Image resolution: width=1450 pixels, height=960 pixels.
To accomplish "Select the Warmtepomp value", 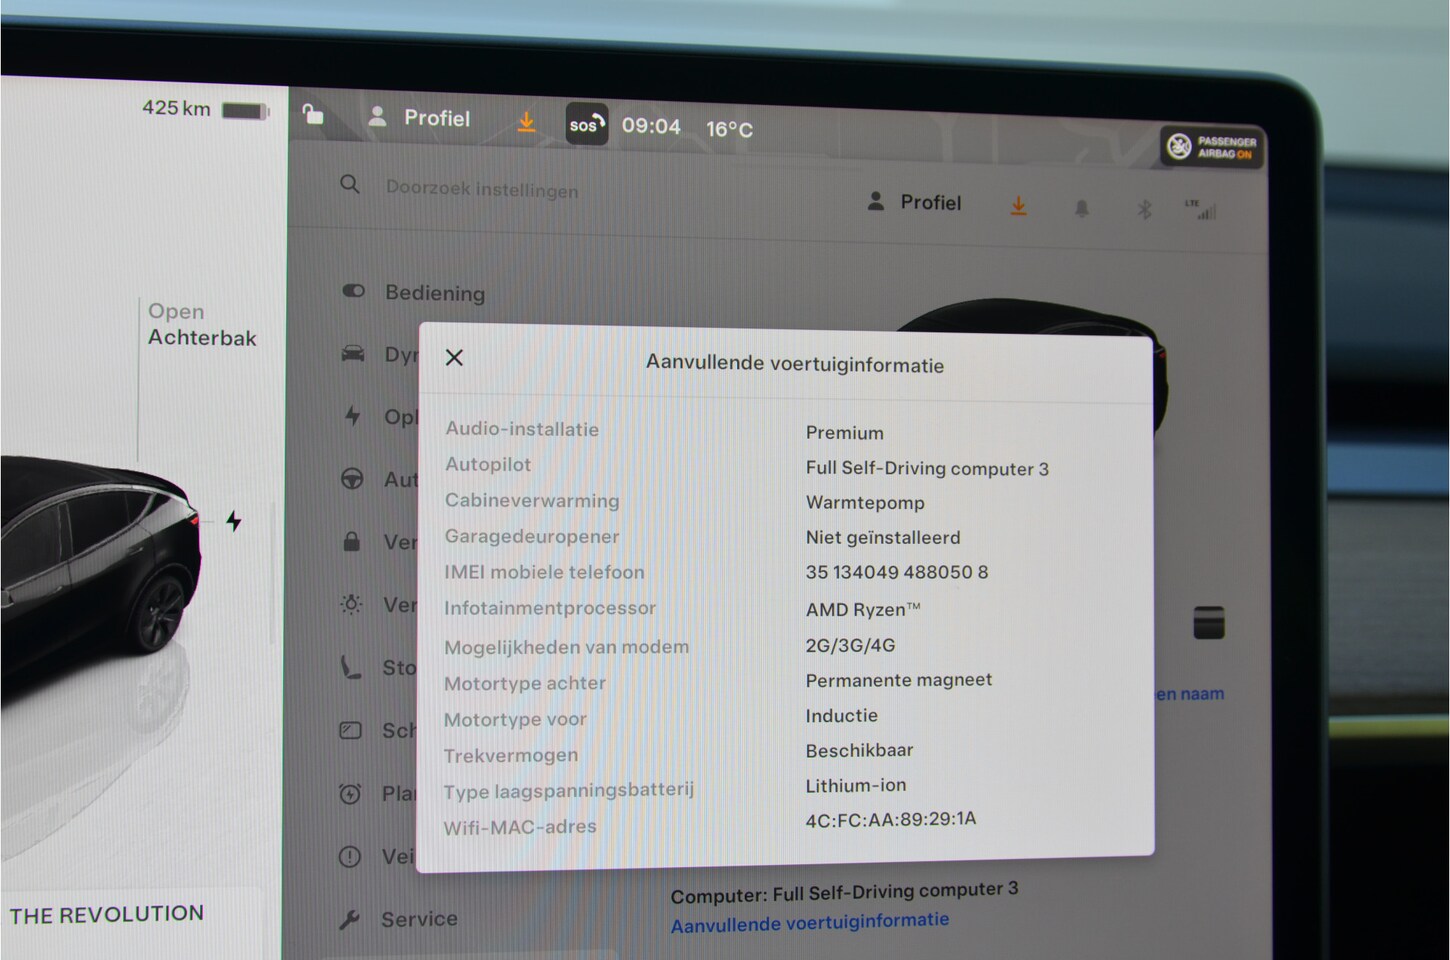I will coord(865,503).
